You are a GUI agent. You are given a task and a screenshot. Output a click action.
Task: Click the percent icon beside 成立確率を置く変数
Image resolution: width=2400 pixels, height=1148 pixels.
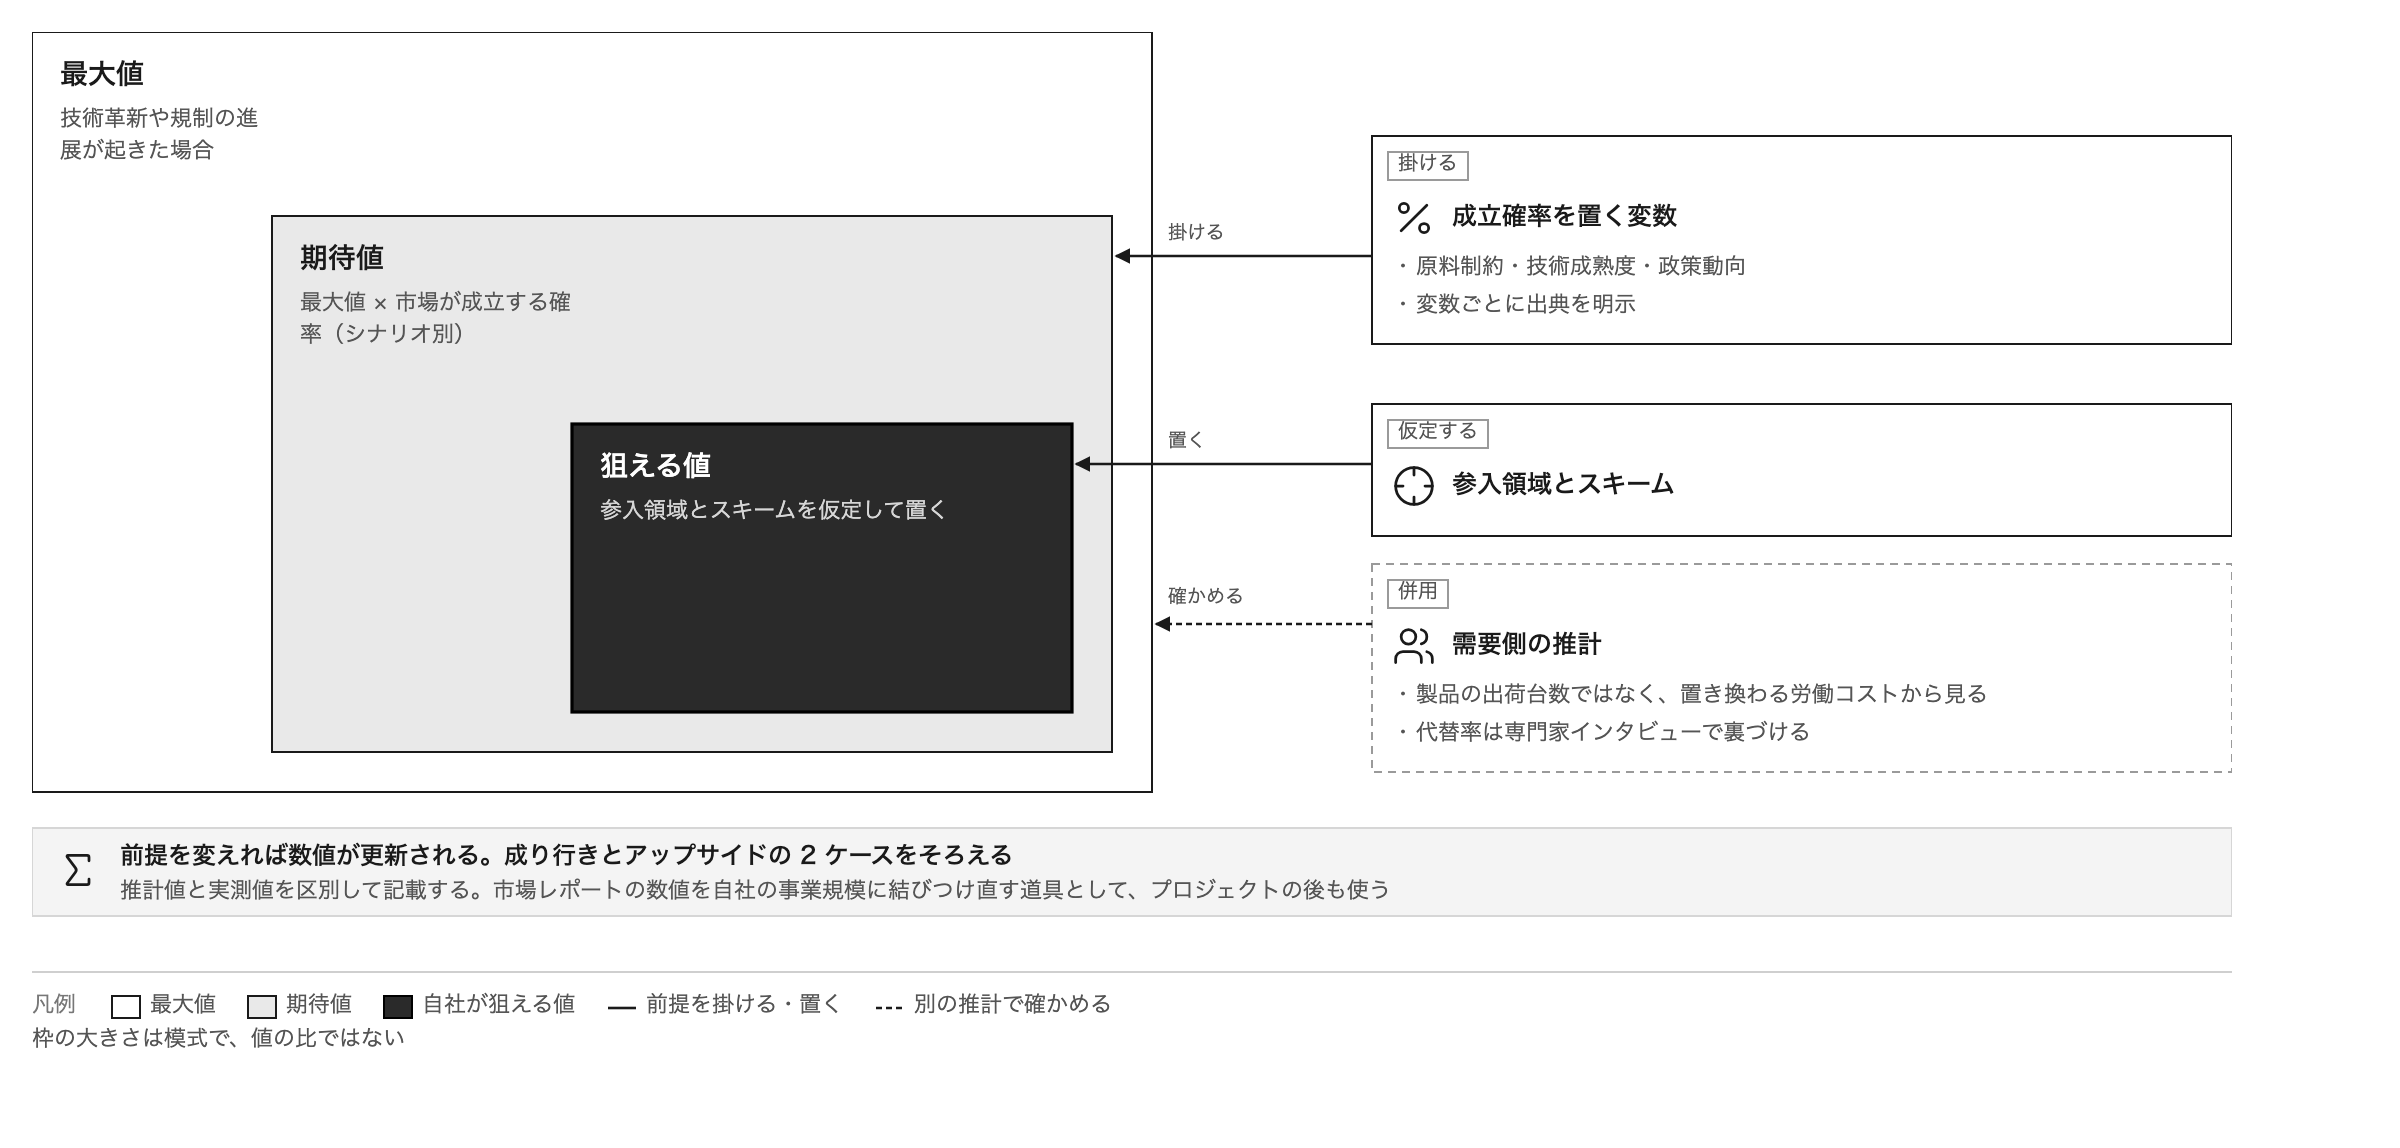pos(1414,218)
